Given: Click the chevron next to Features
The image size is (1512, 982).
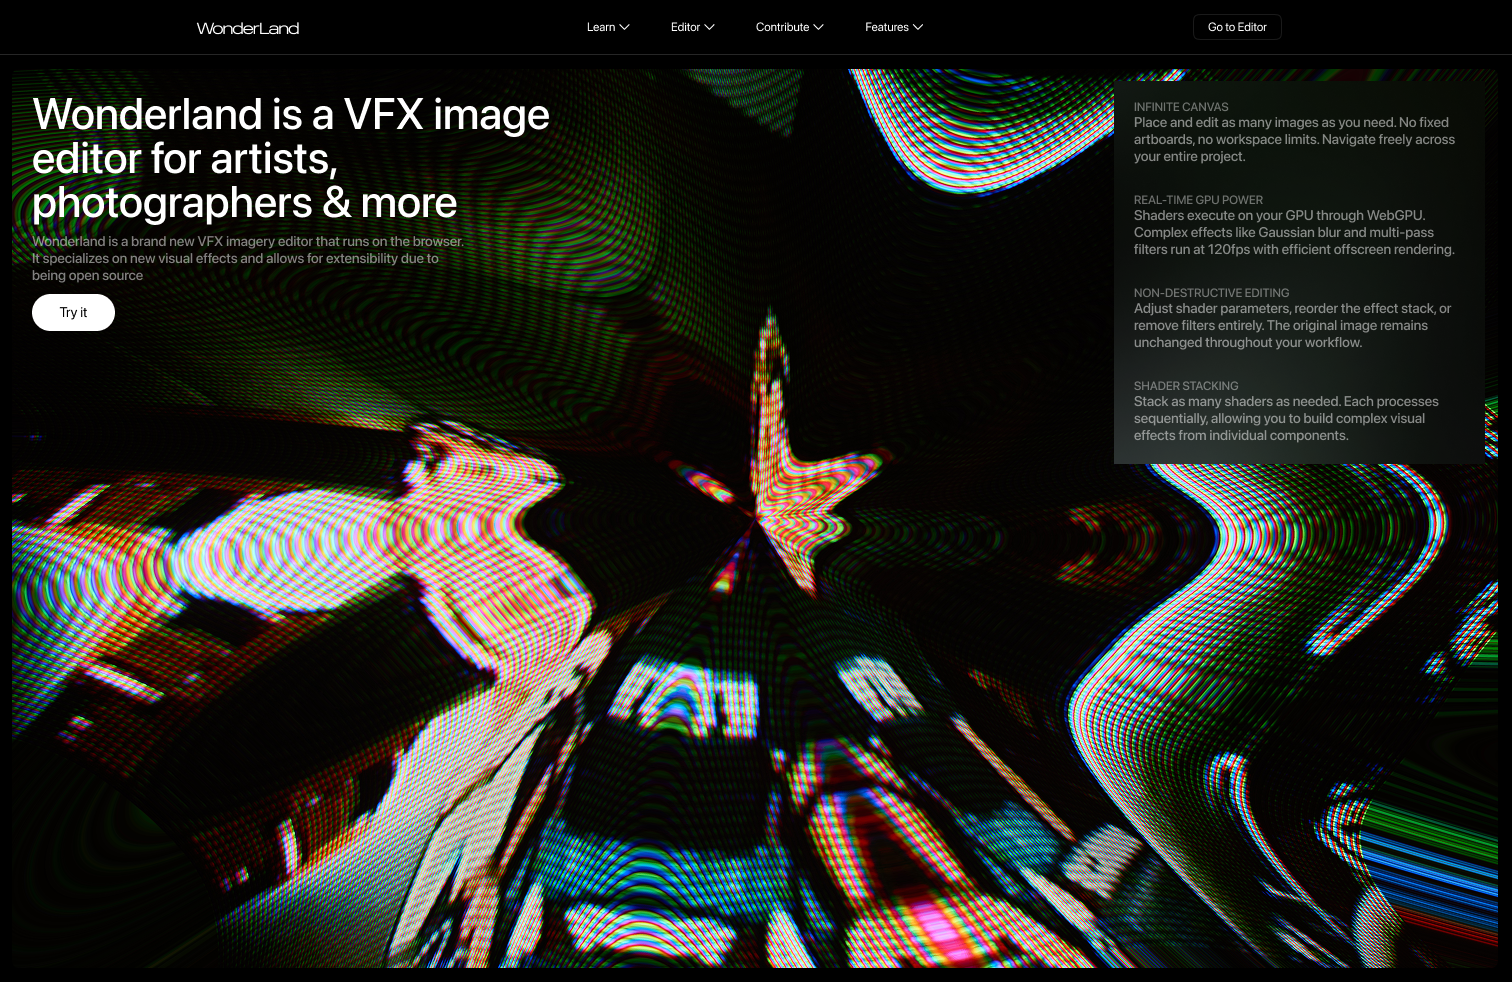Looking at the screenshot, I should point(918,27).
